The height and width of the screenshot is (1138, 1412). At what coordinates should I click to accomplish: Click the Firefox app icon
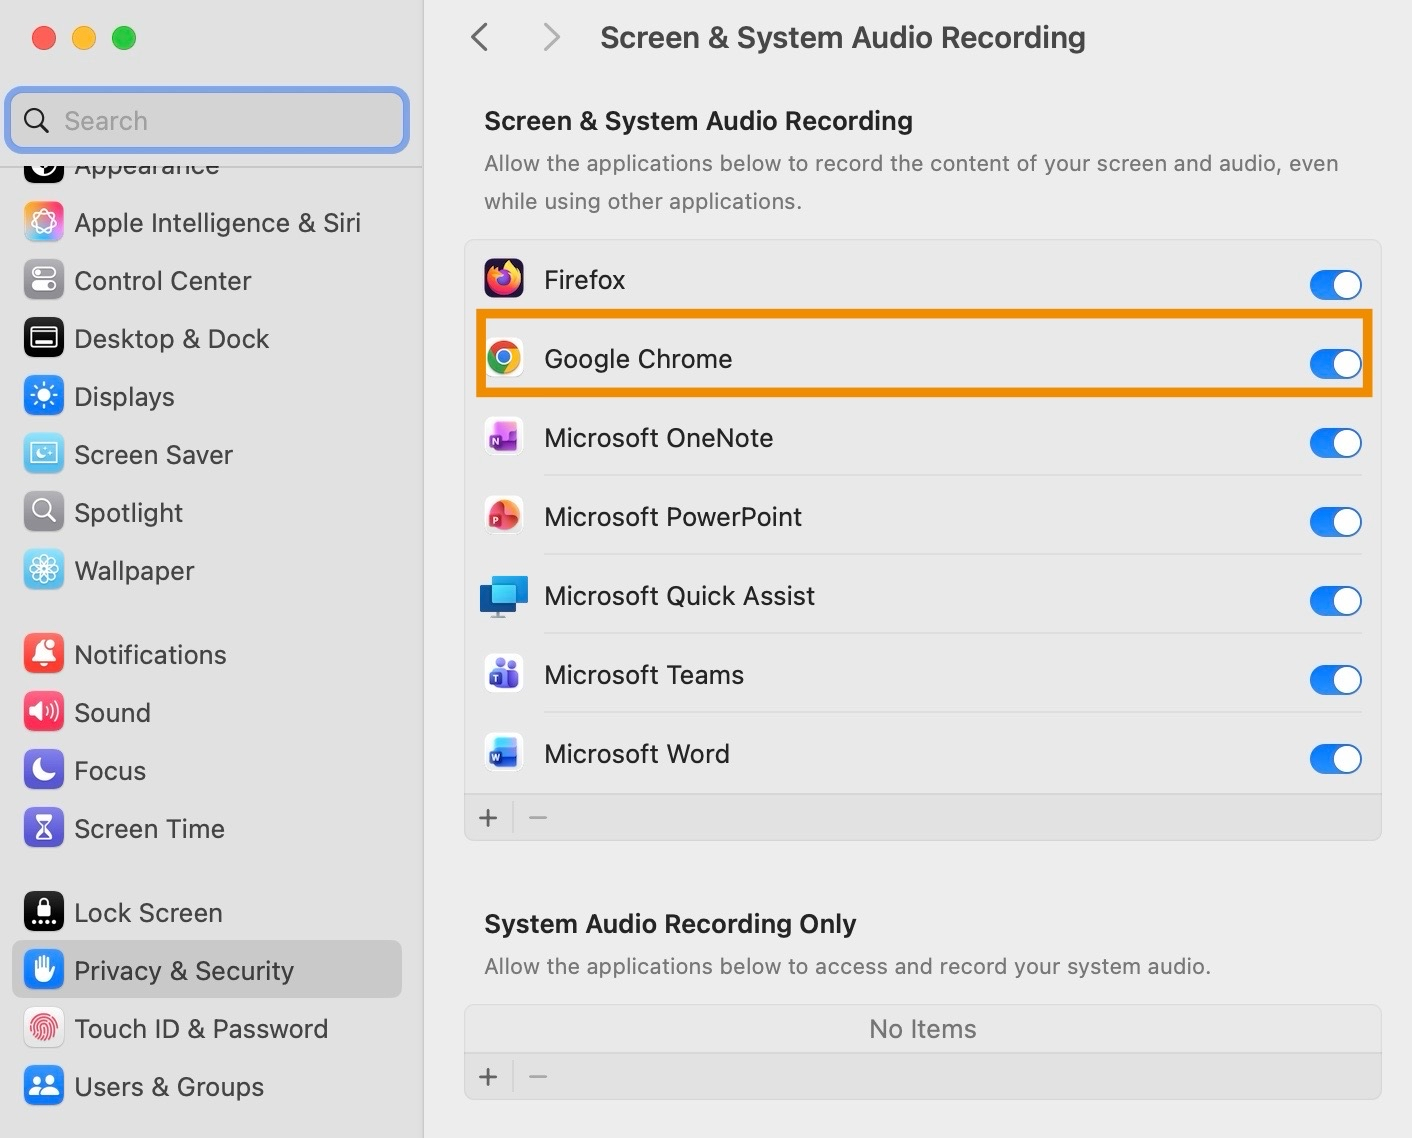pos(504,279)
